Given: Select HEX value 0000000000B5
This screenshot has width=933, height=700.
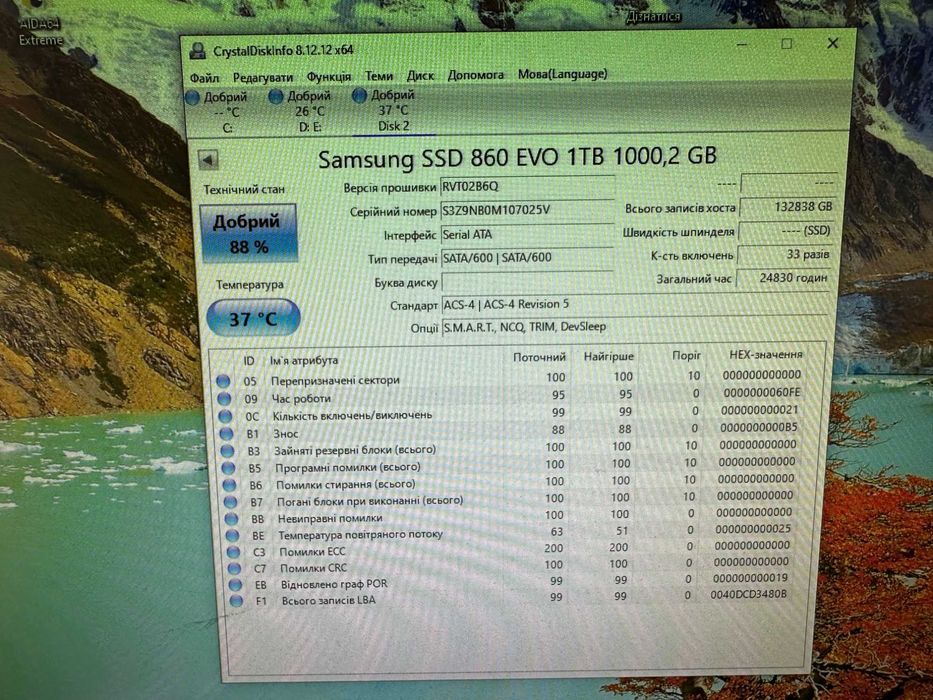Looking at the screenshot, I should (x=759, y=427).
